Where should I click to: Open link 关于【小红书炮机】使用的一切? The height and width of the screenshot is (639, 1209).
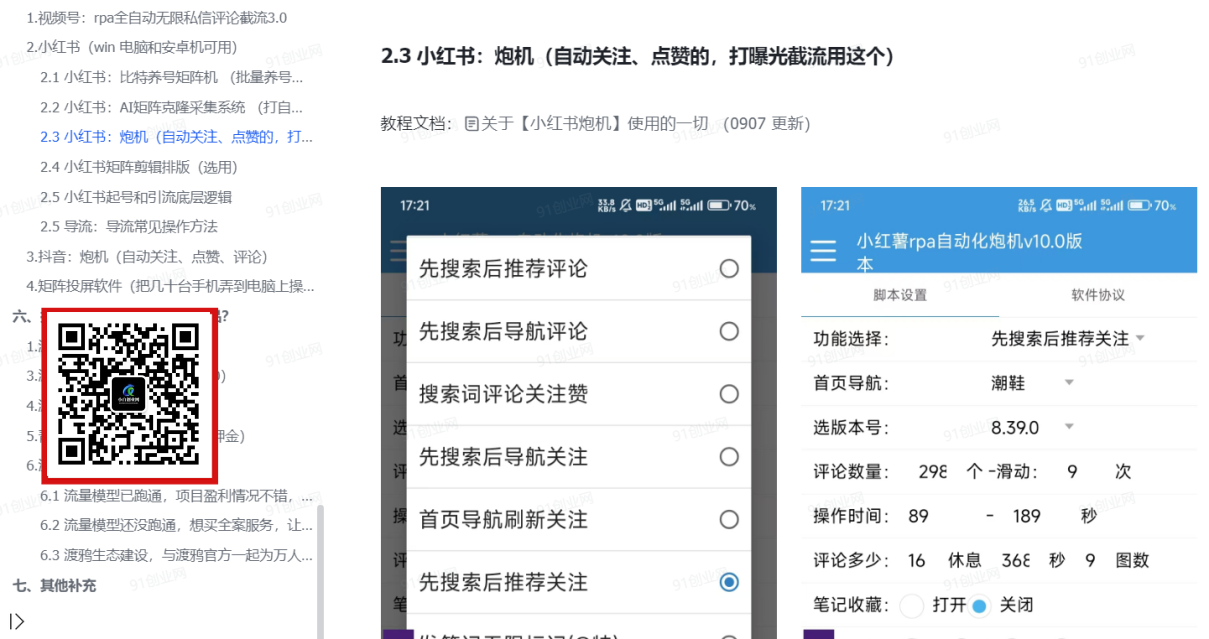tap(596, 124)
